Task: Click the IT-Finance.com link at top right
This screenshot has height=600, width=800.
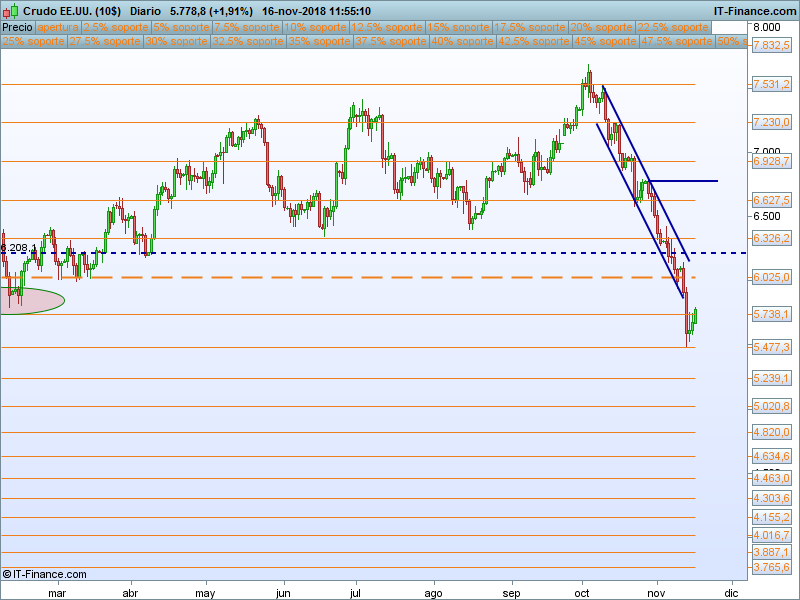Action: coord(754,11)
